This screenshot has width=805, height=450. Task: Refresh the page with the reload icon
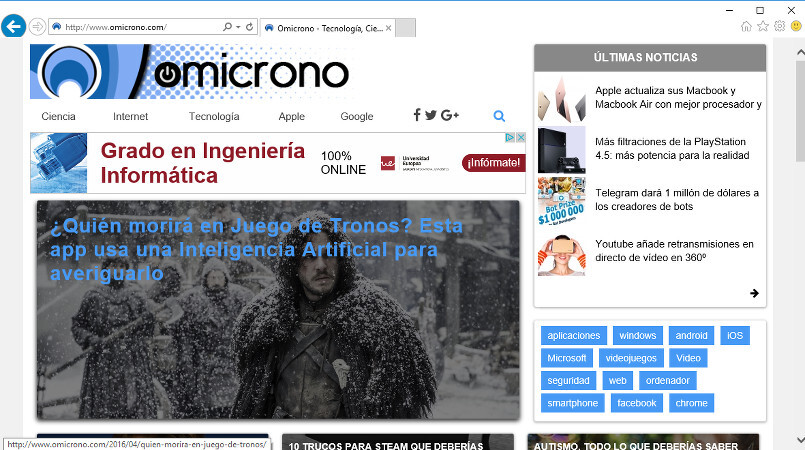pyautogui.click(x=249, y=27)
